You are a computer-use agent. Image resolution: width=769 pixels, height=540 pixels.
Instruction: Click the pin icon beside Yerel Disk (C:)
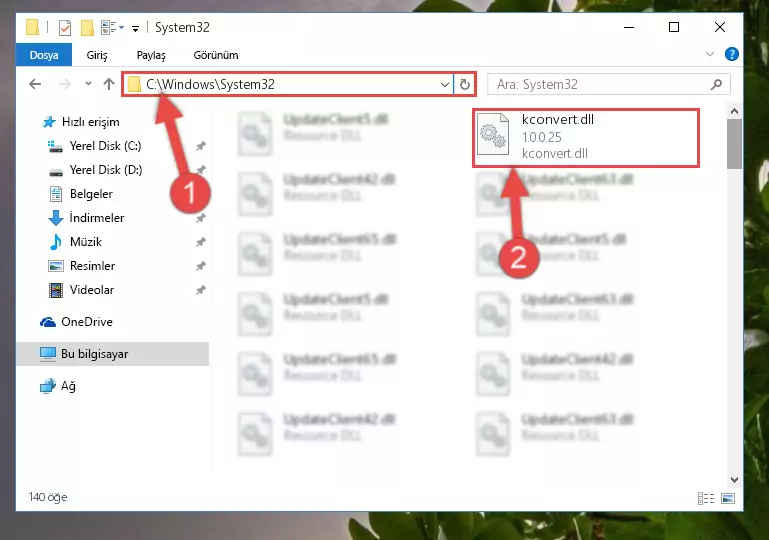pyautogui.click(x=201, y=146)
